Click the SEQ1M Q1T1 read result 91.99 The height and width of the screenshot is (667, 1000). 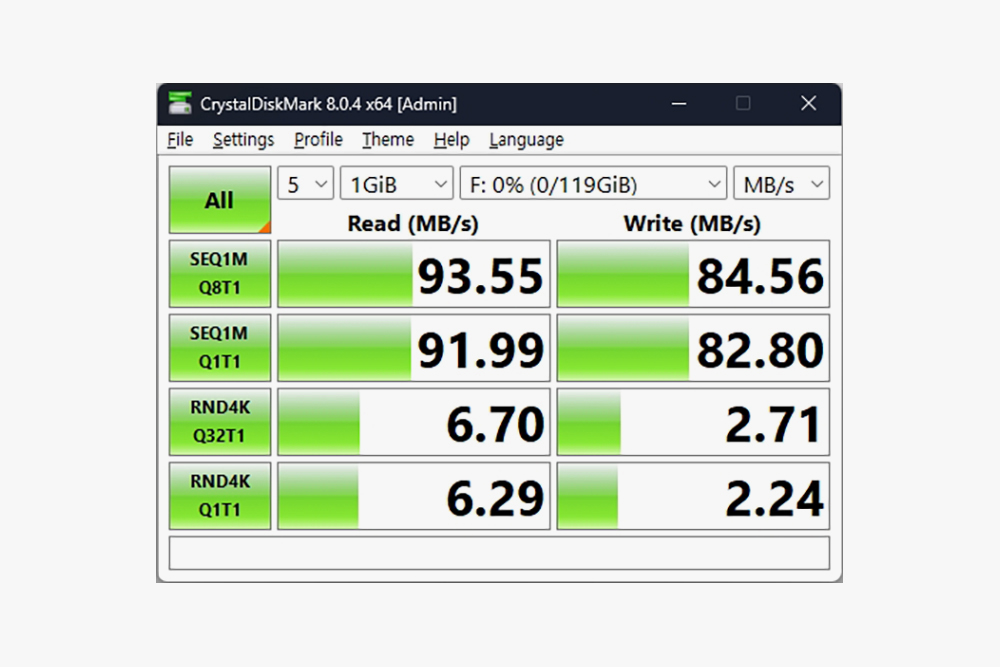[x=414, y=348]
